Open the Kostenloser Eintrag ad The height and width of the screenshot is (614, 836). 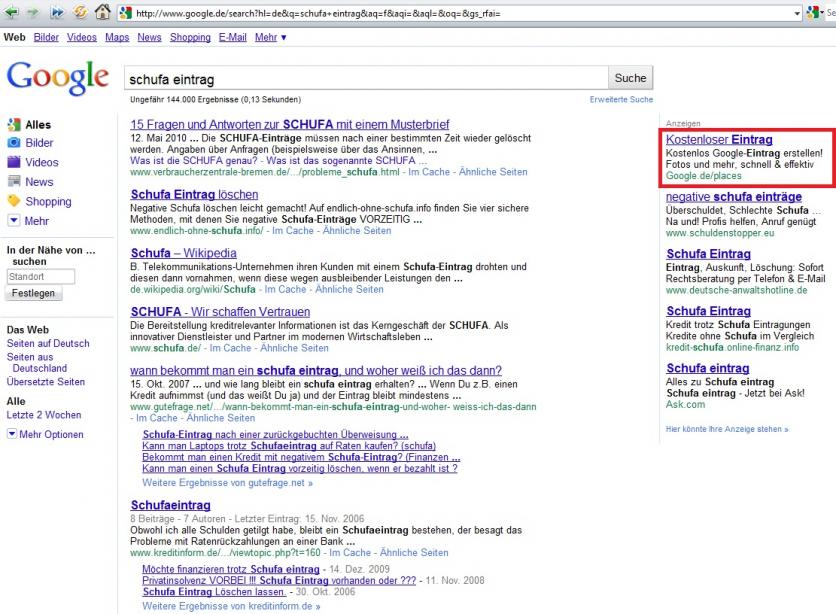point(719,140)
